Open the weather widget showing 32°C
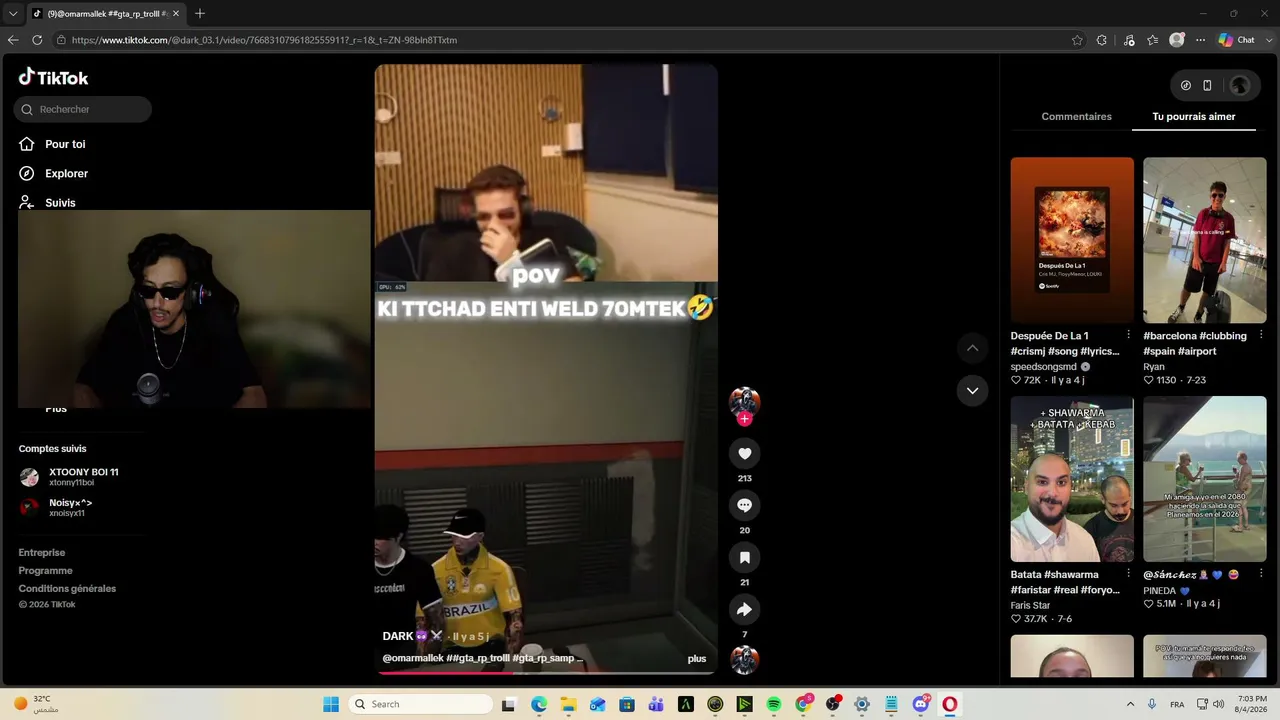The image size is (1280, 720). click(x=37, y=704)
